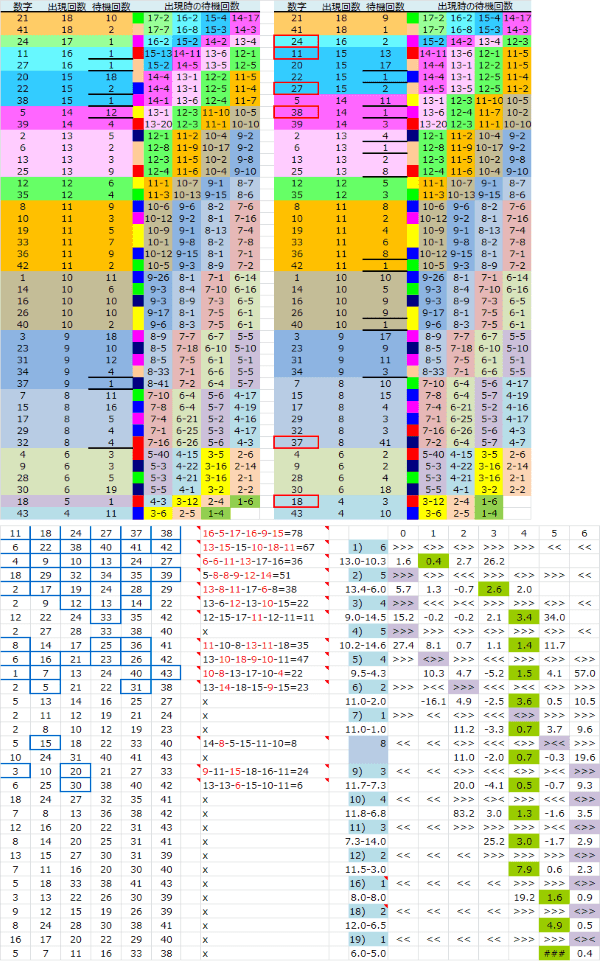This screenshot has width=600, height=973.
Task: Select the cell containing 14-1
Action: [158, 101]
